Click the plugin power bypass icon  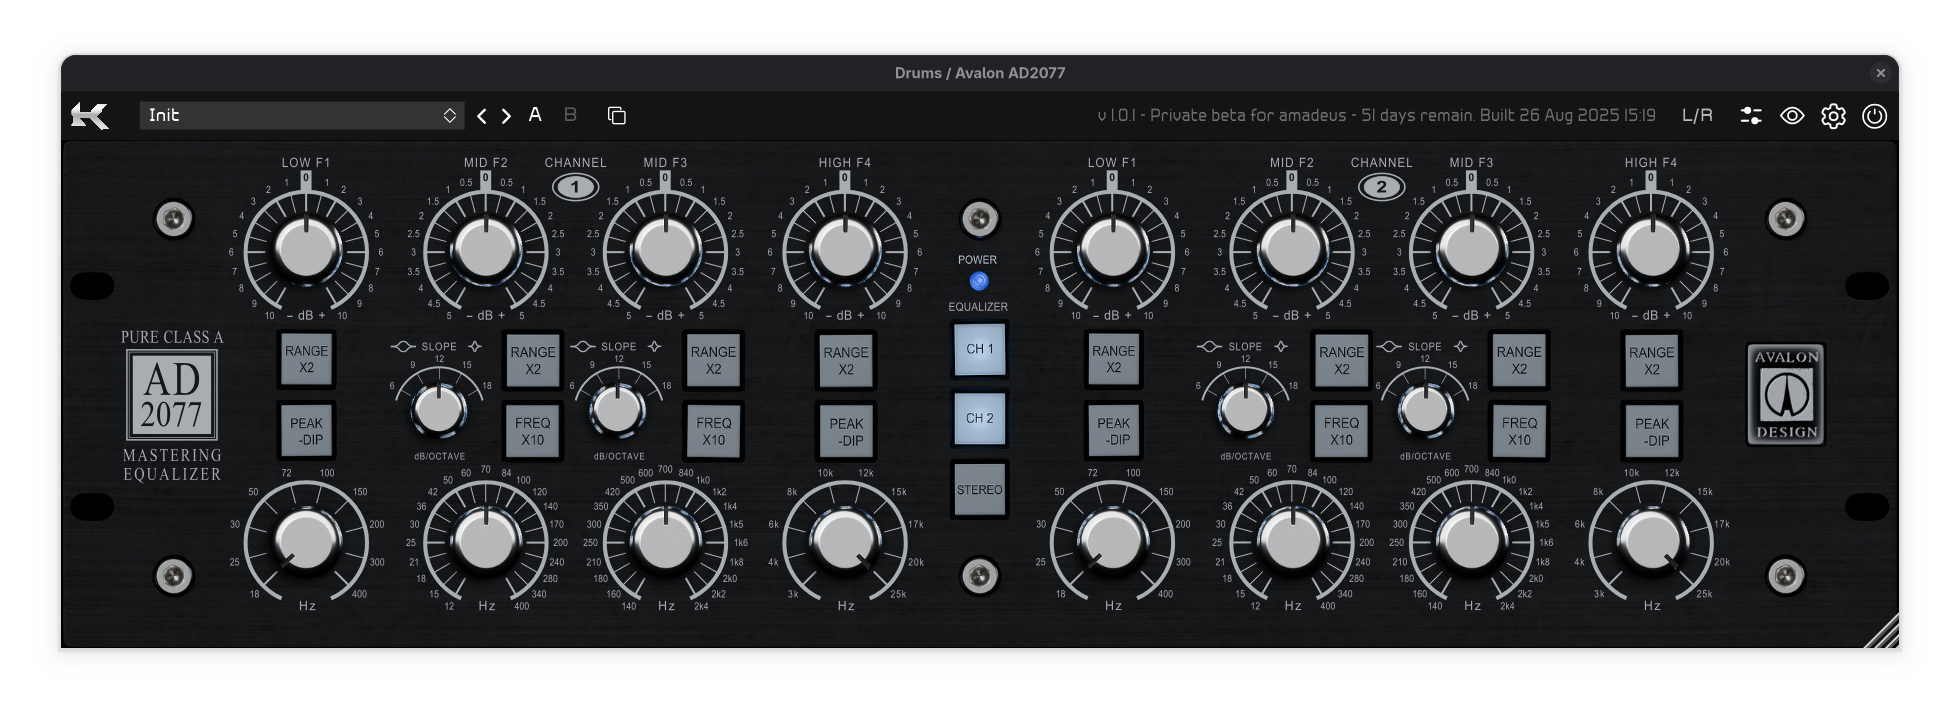click(1875, 116)
